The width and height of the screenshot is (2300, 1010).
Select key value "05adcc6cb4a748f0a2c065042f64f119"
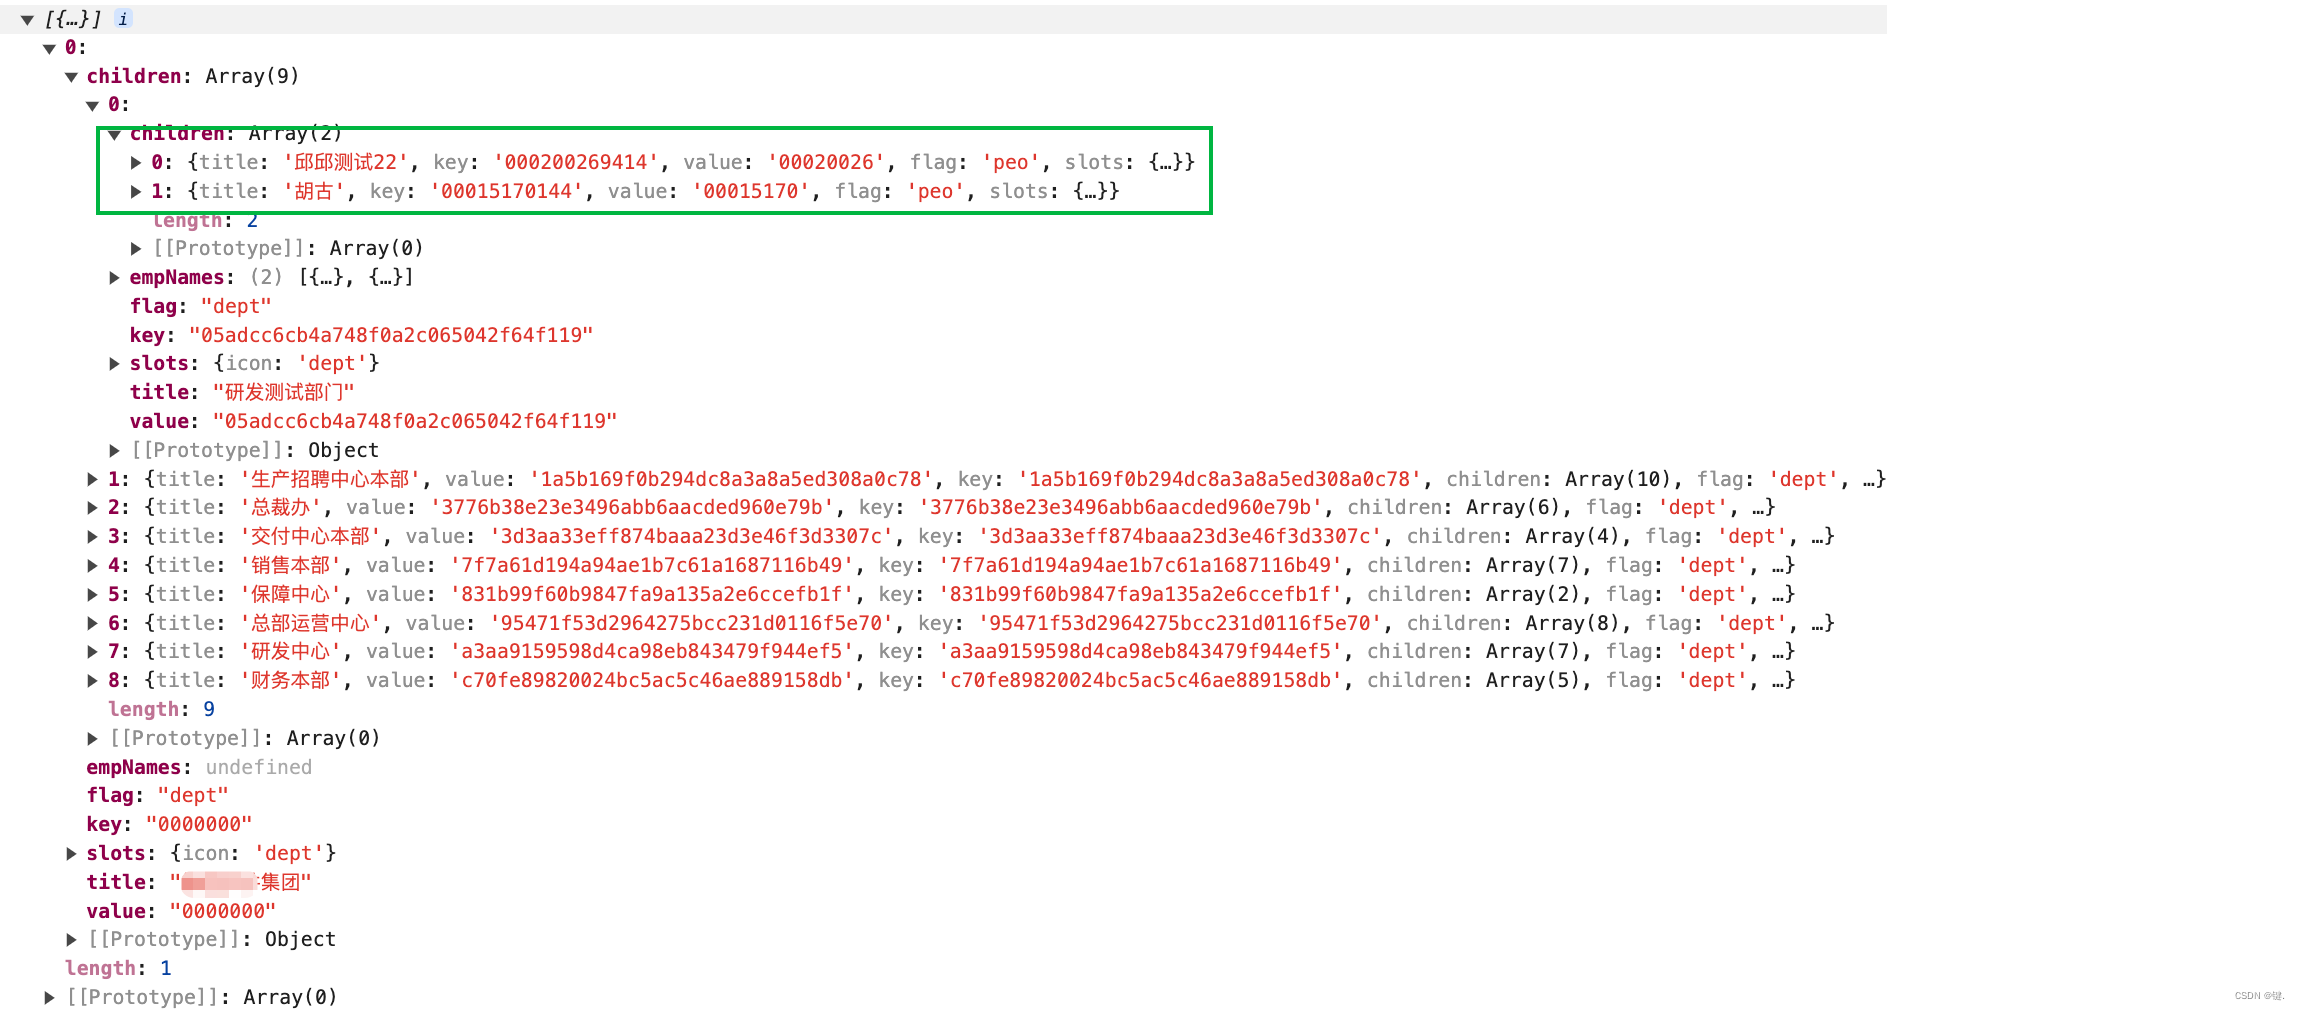[391, 335]
